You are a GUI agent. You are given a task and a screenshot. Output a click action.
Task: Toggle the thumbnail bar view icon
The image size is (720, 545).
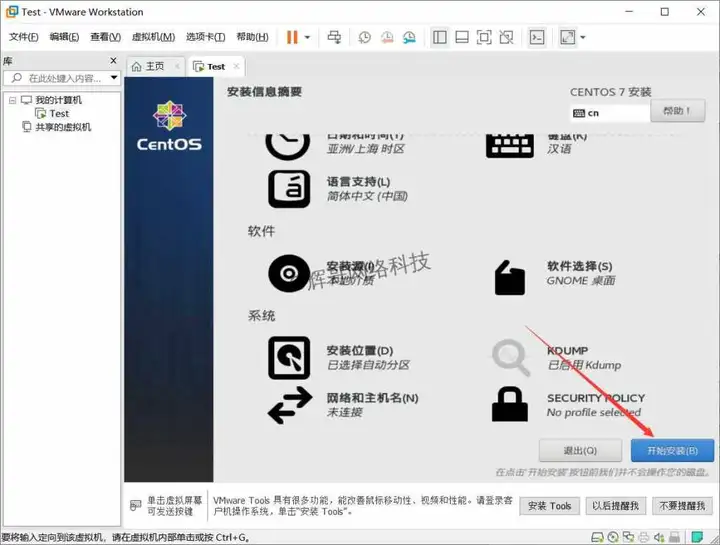[x=461, y=37]
